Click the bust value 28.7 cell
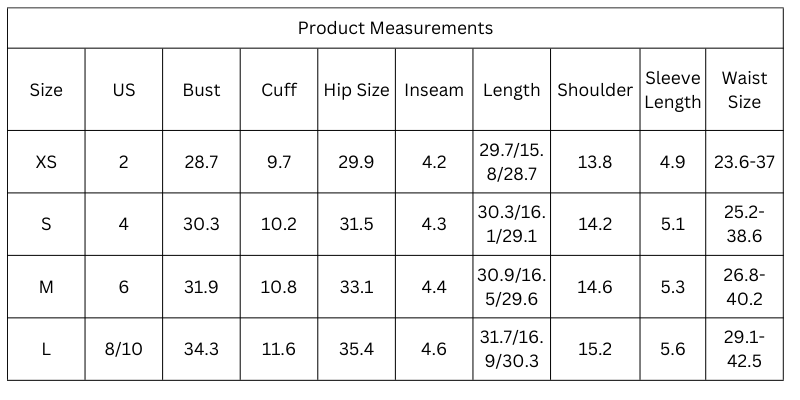Viewport: 800px width, 400px height. [x=202, y=162]
